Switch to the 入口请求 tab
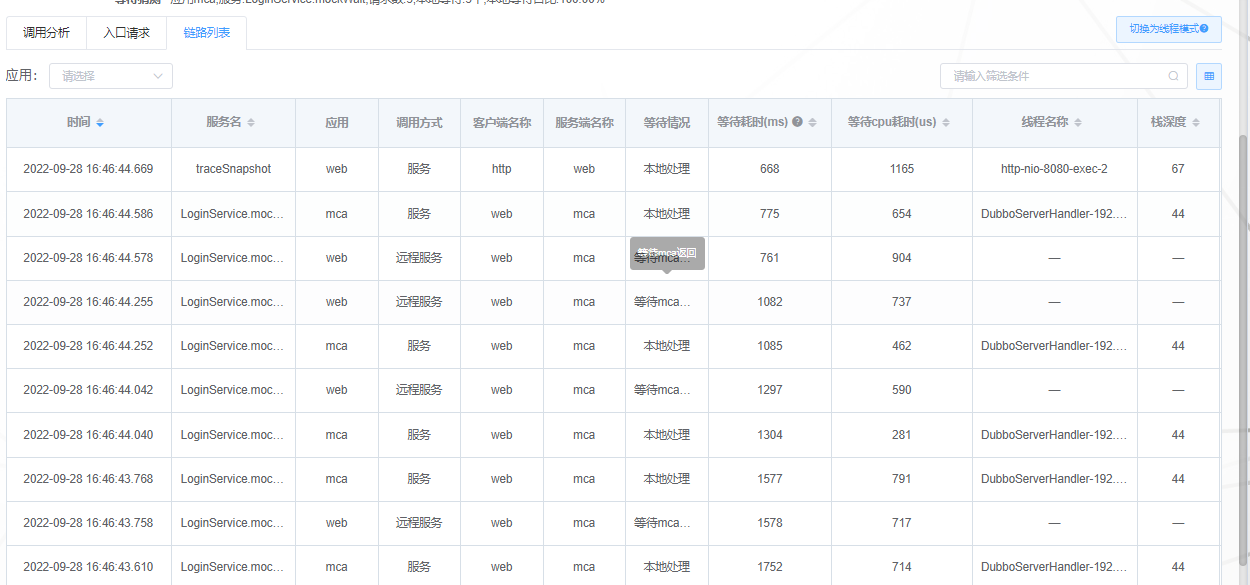This screenshot has height=585, width=1250. [x=127, y=33]
